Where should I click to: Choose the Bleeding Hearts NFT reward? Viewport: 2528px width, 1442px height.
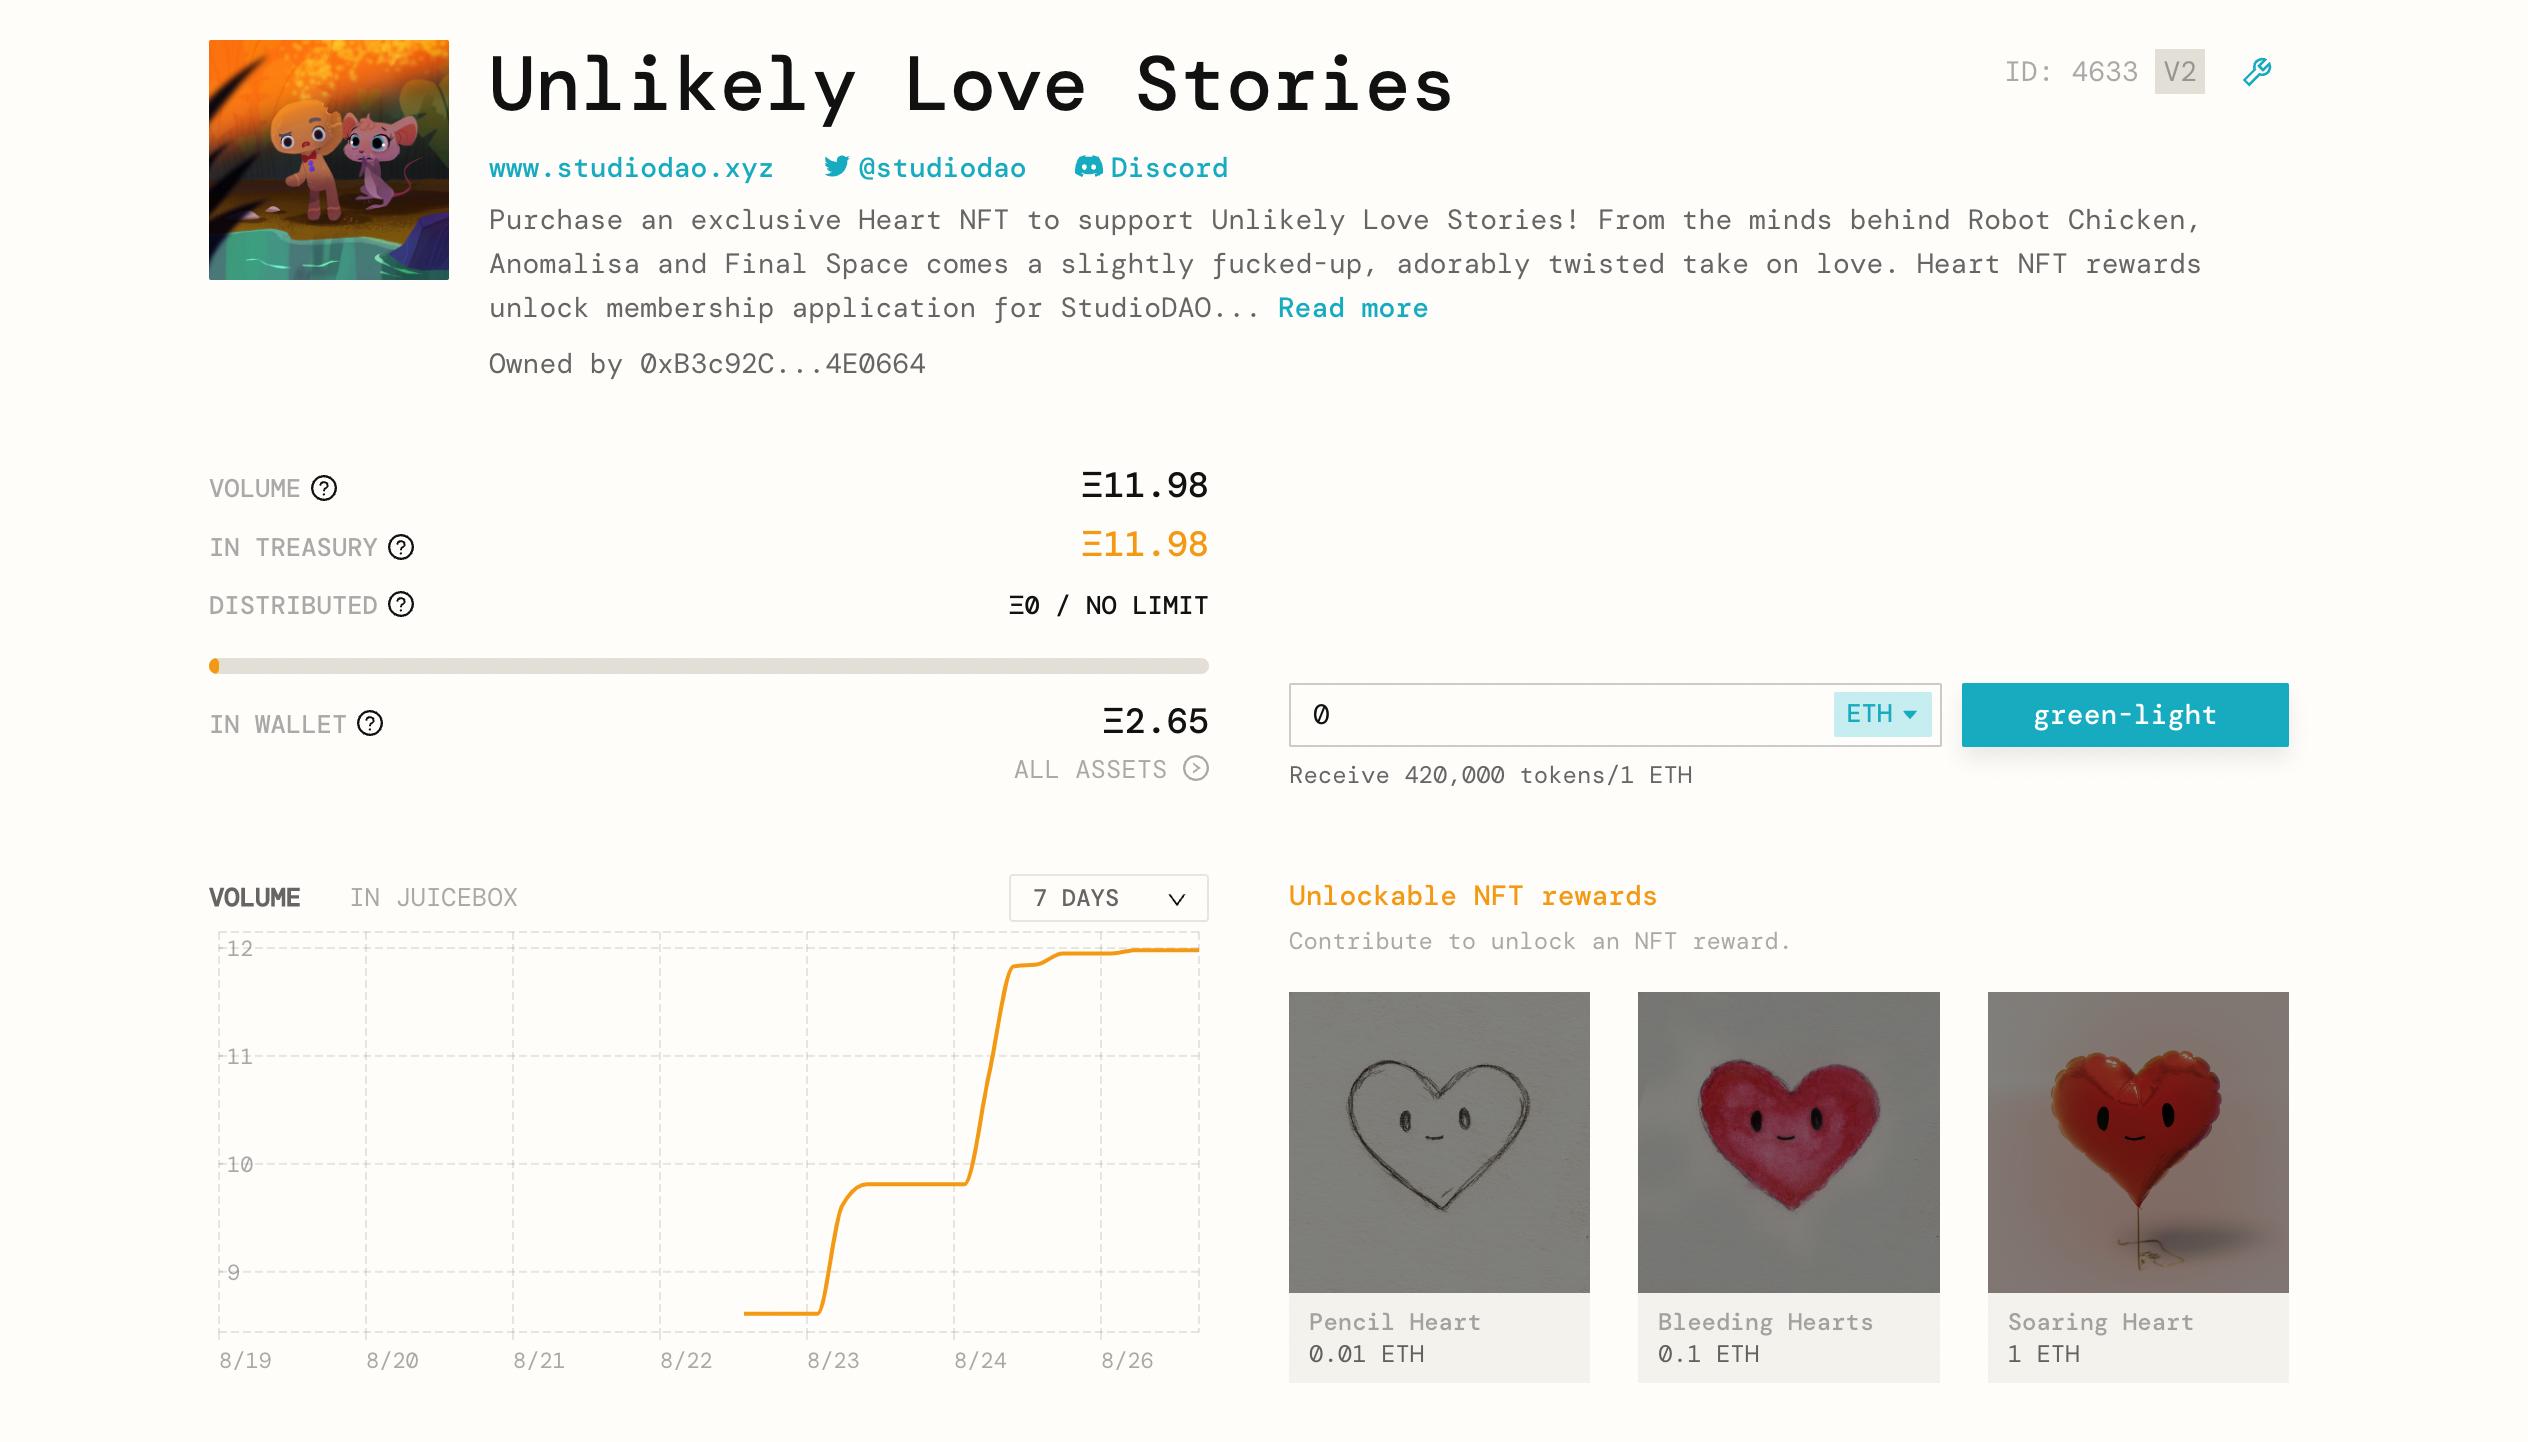point(1788,1186)
